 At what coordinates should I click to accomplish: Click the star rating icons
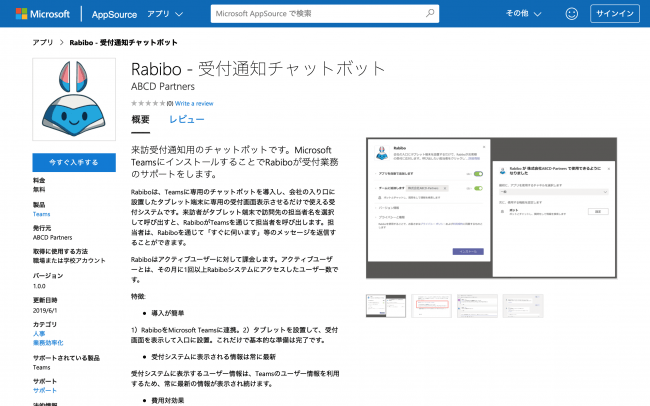point(148,103)
